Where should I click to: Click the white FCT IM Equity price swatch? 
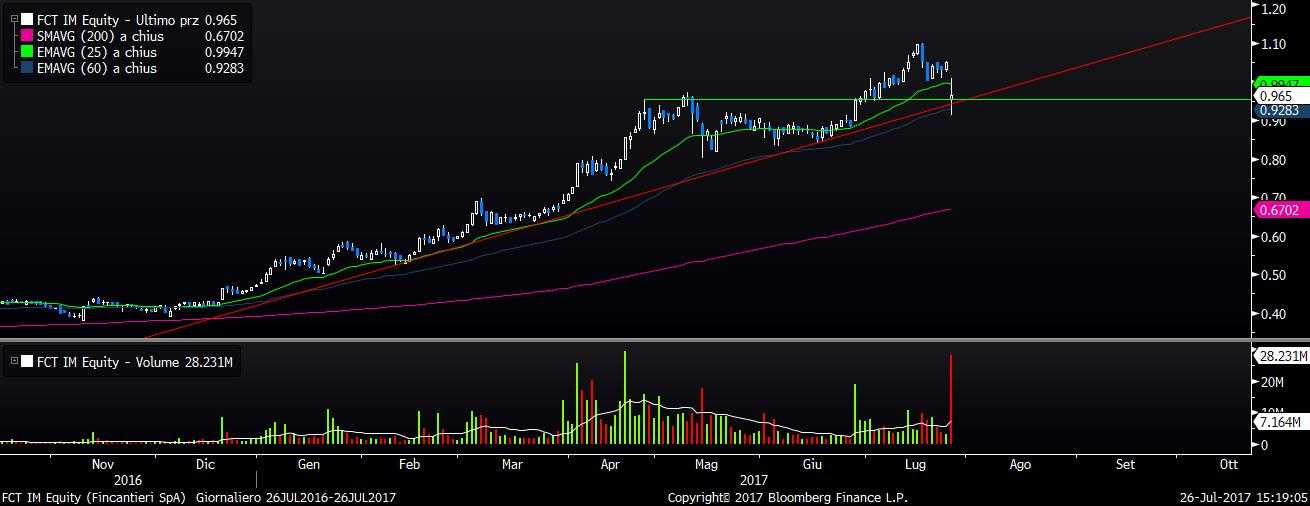point(27,19)
